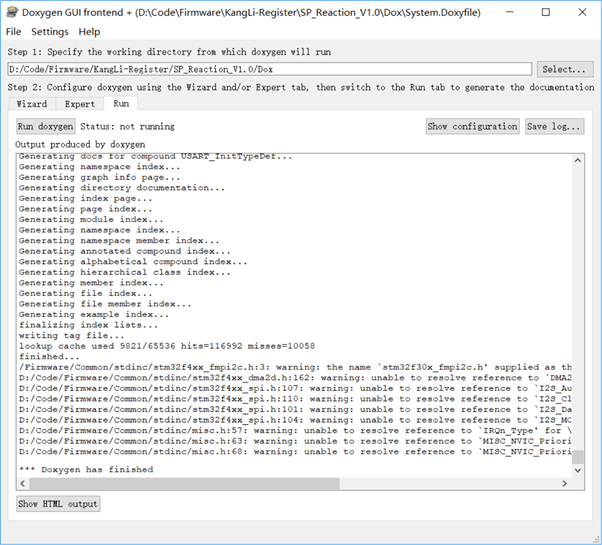Image resolution: width=602 pixels, height=545 pixels.
Task: Click the 'lookup cache used 9821/65536' line
Action: tap(167, 346)
